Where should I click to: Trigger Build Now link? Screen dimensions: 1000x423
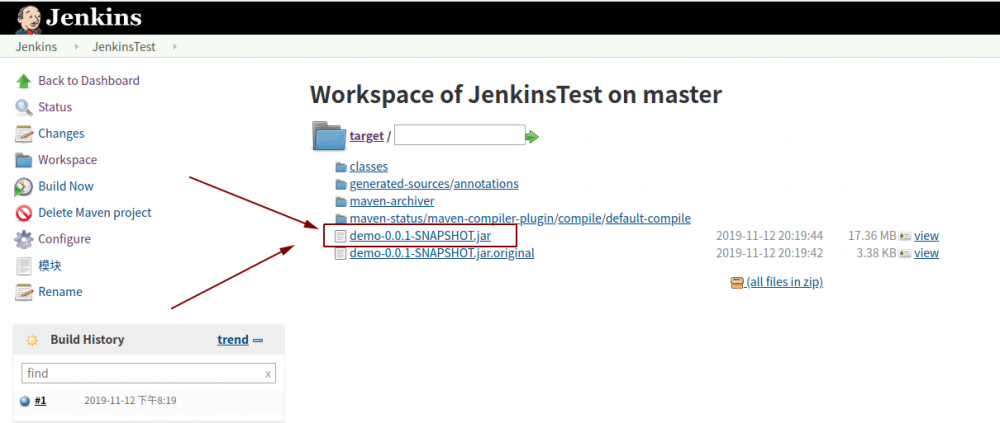tap(66, 187)
